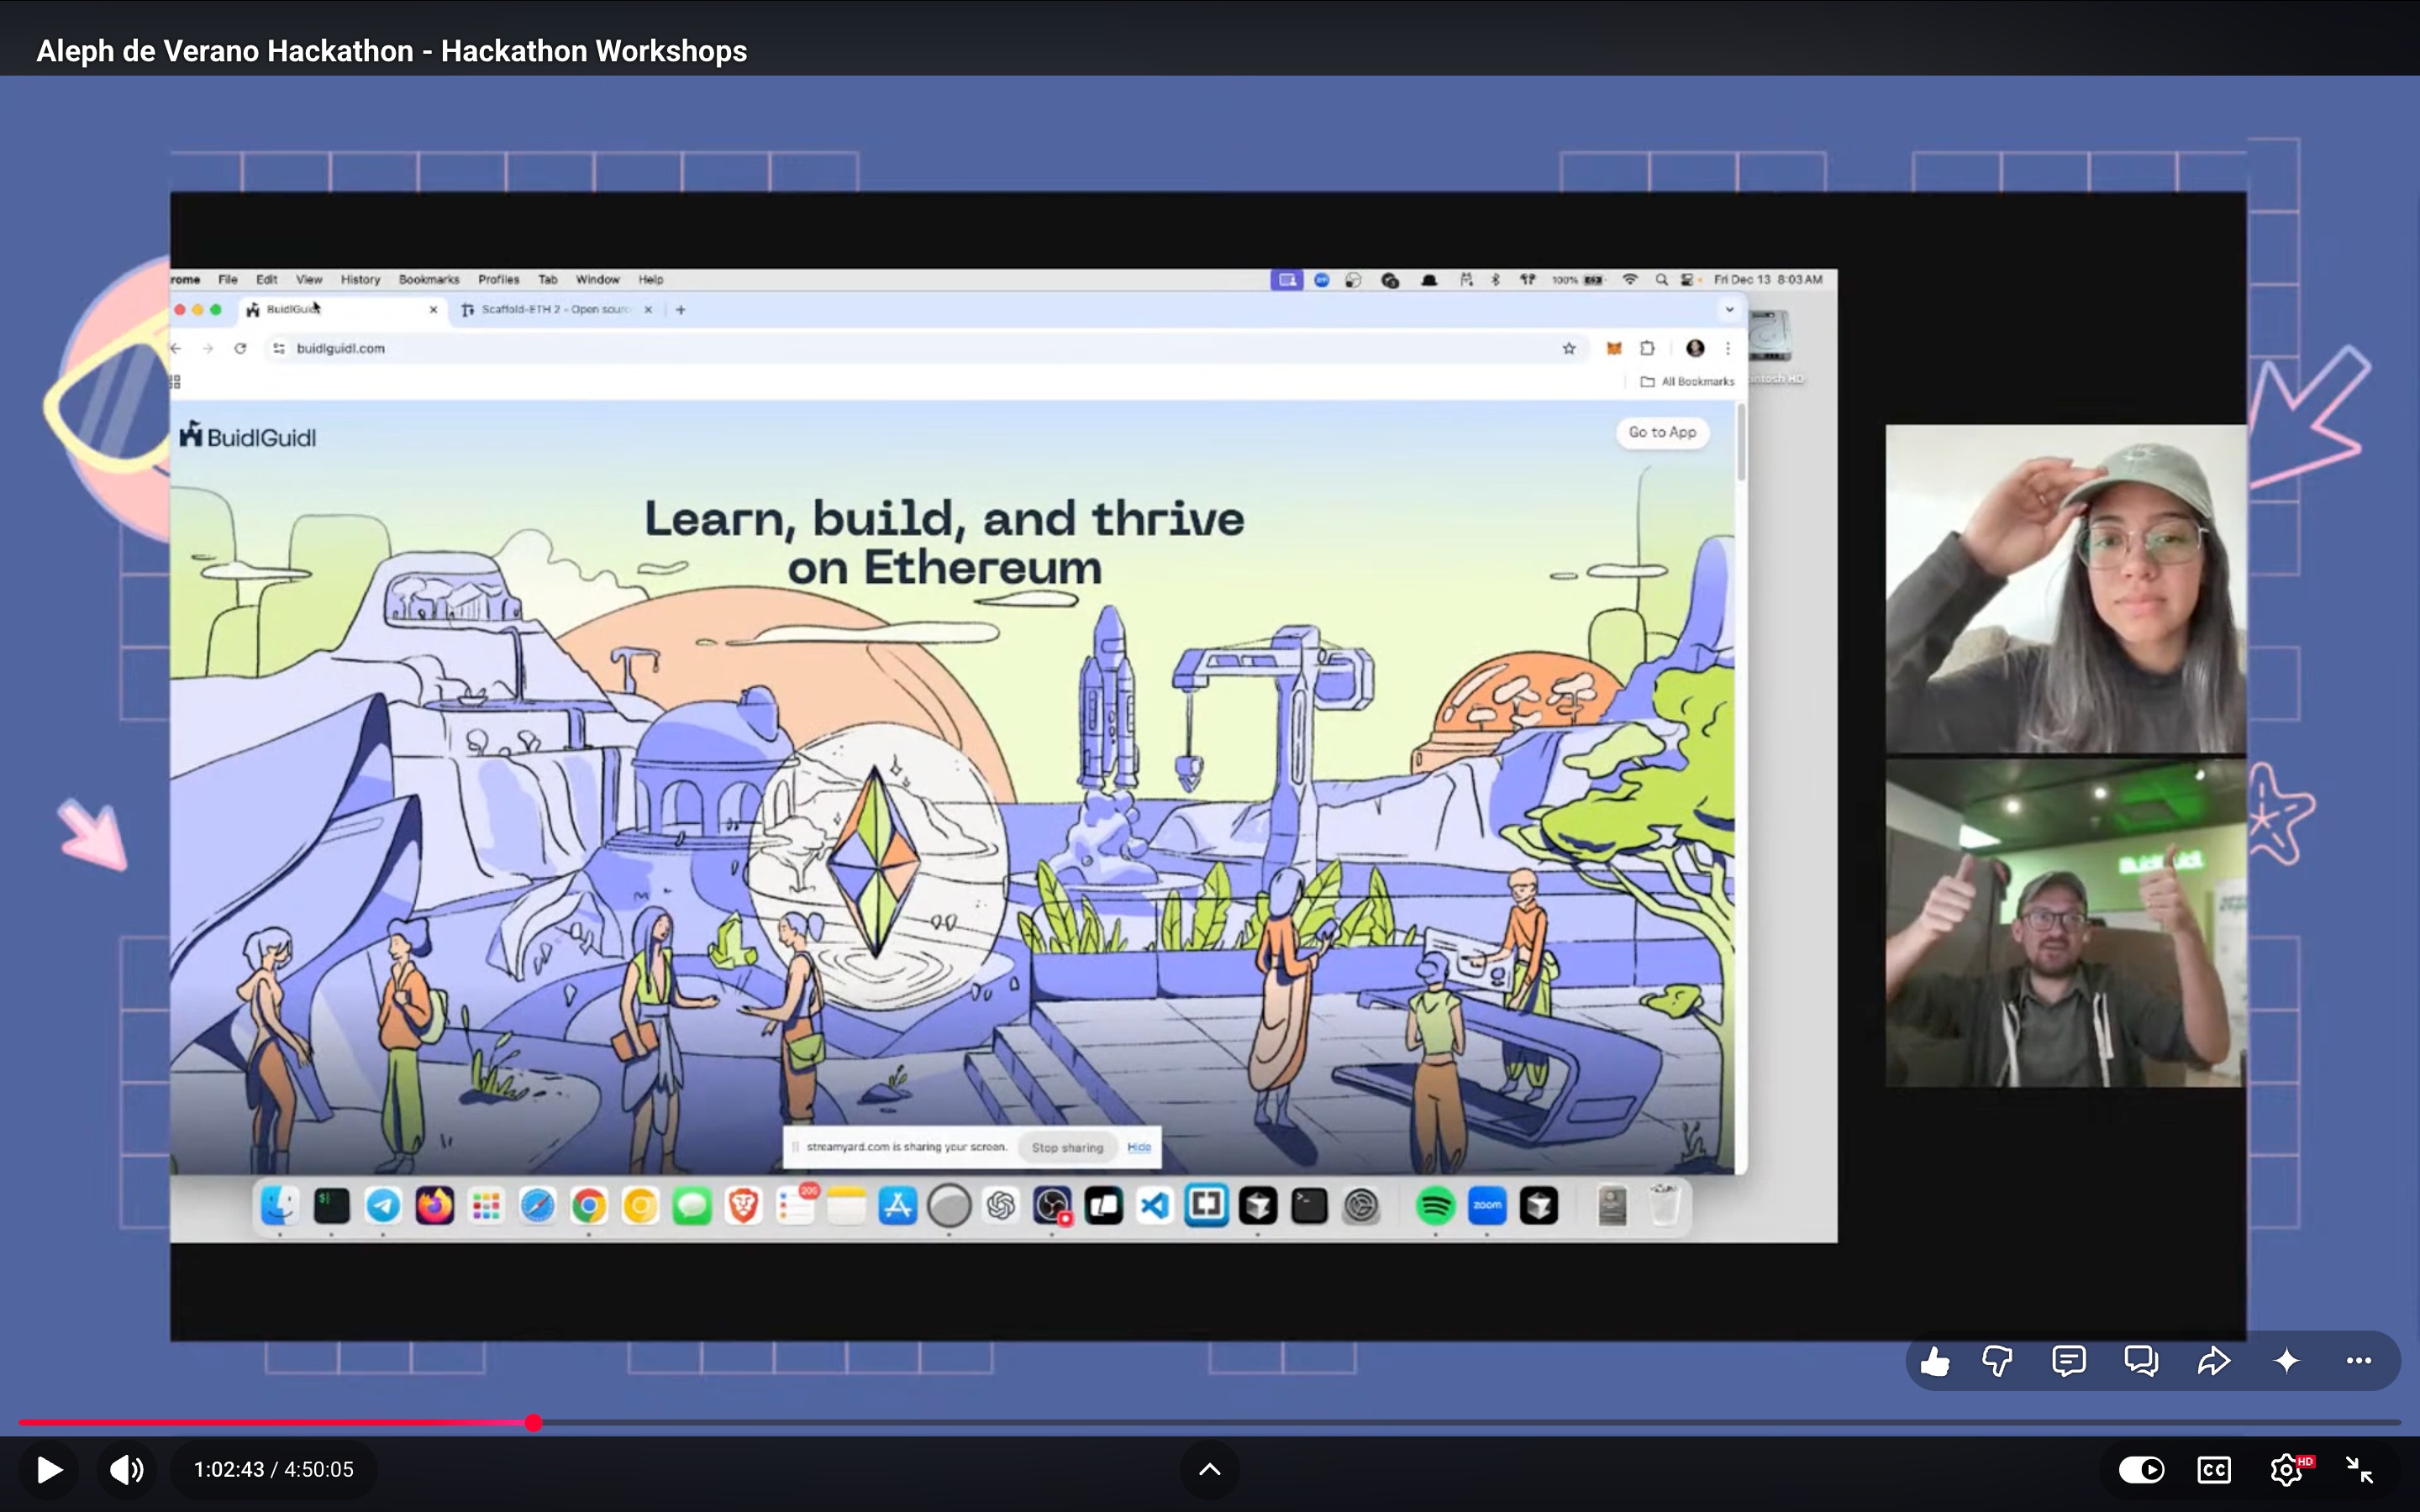The width and height of the screenshot is (2420, 1512).
Task: Switch to the BuidlGuidl browser tab
Action: [x=341, y=310]
